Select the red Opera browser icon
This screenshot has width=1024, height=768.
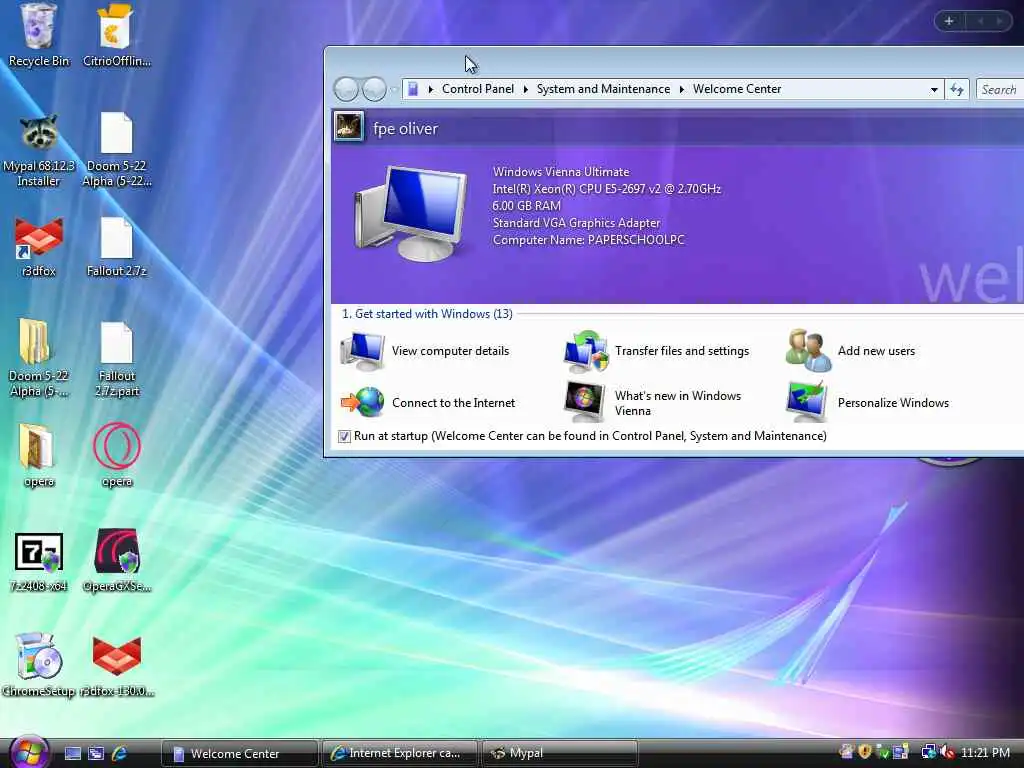tap(116, 446)
